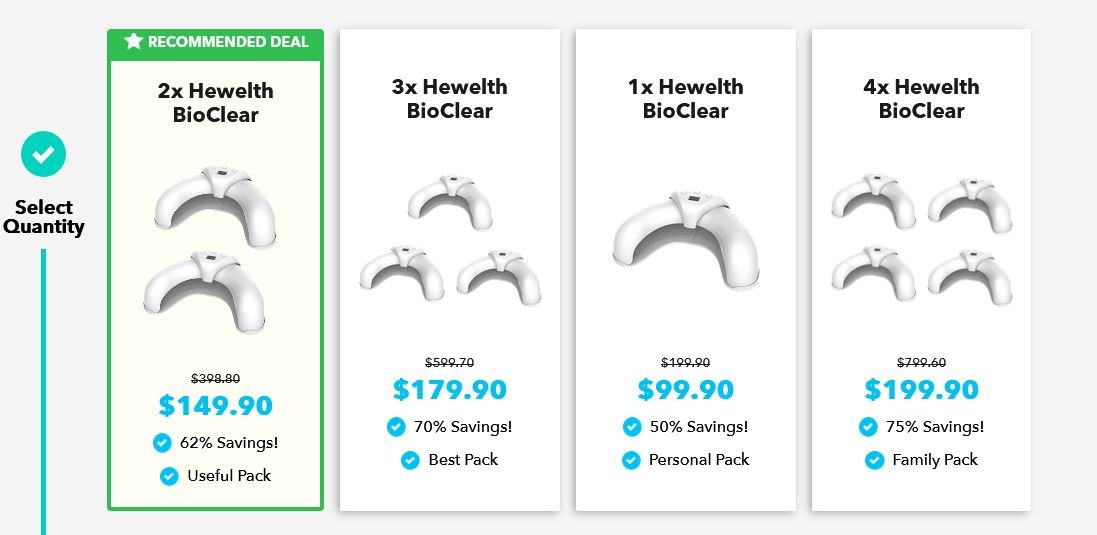
Task: Click checkmark icon beside Best Pack
Action: 410,459
